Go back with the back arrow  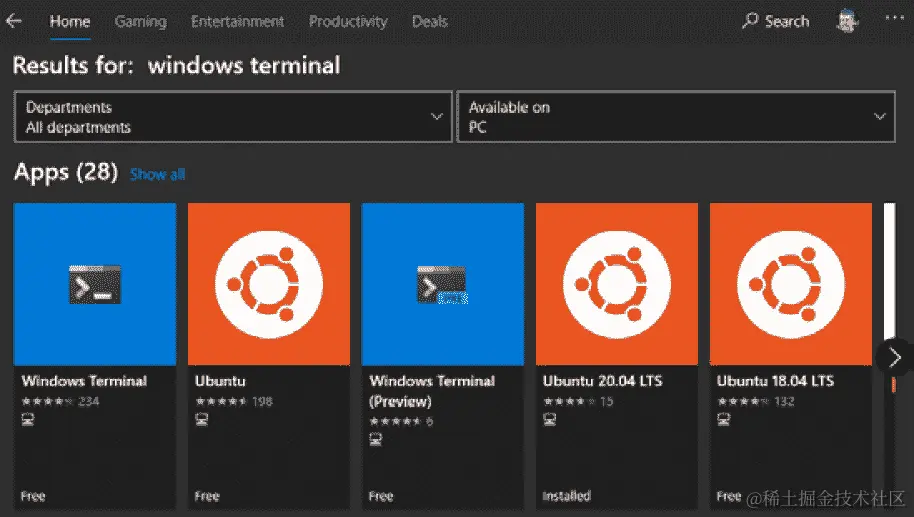click(x=14, y=22)
